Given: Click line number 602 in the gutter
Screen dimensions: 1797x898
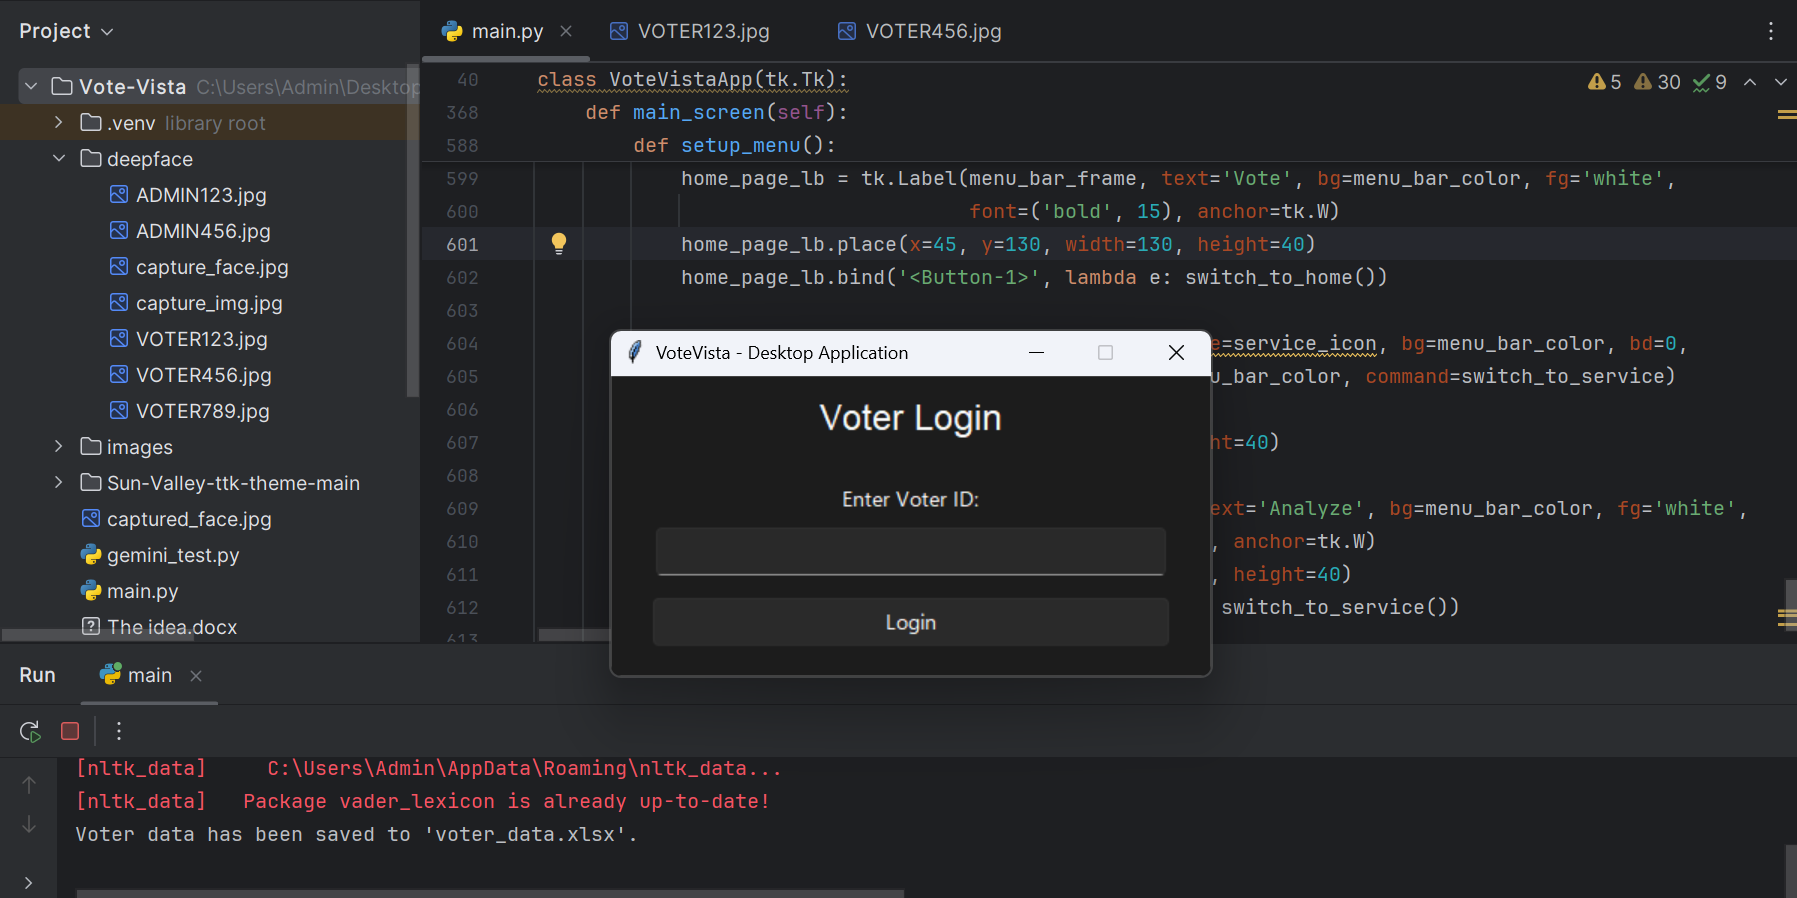Looking at the screenshot, I should tap(462, 277).
